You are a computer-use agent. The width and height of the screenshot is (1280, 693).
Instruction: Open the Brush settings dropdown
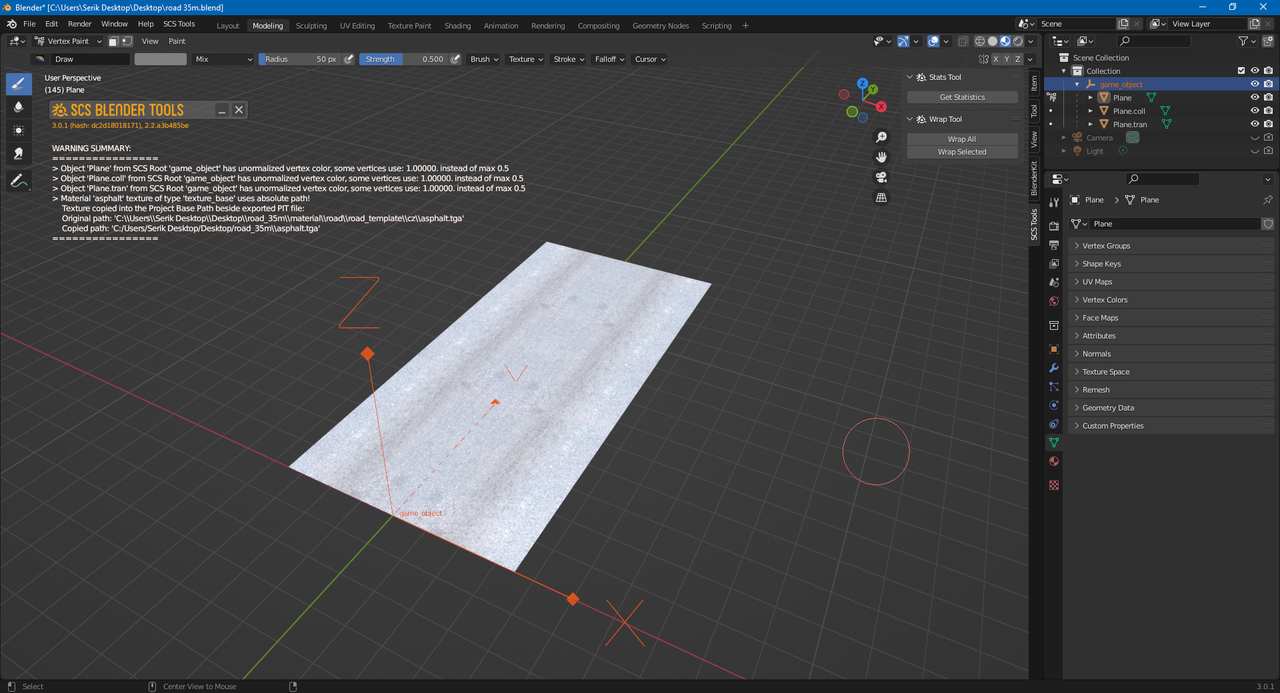coord(484,59)
